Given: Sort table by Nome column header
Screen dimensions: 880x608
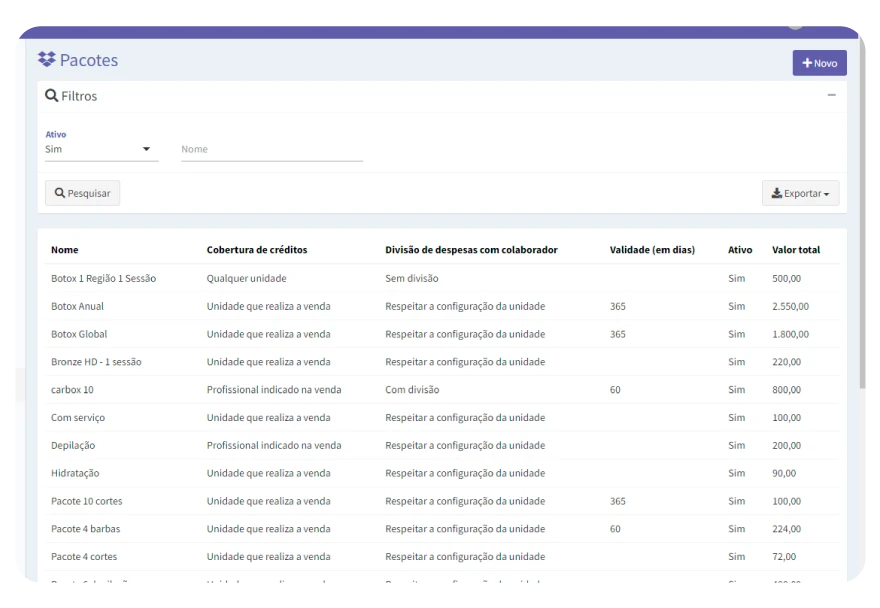Looking at the screenshot, I should 65,250.
